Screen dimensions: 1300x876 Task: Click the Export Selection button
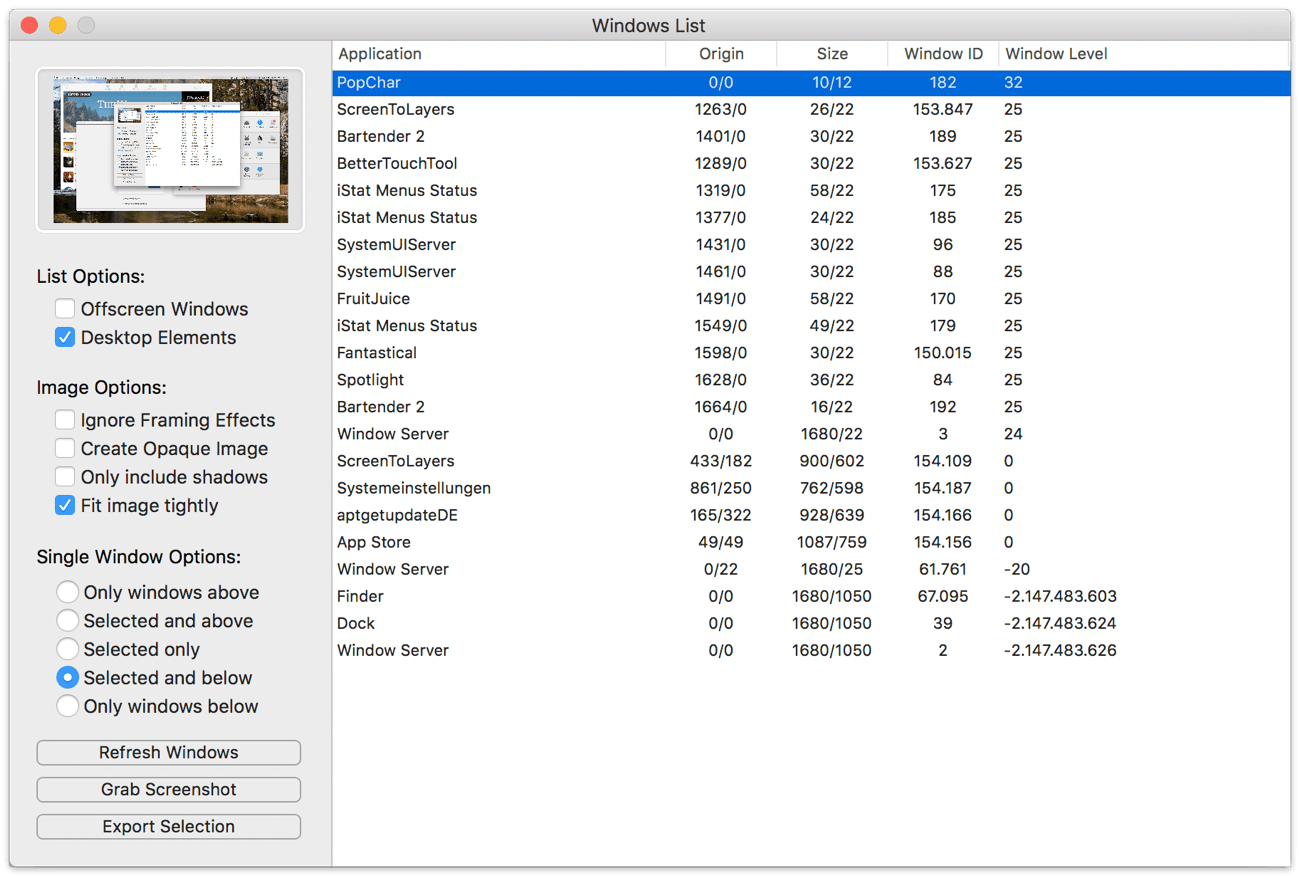coord(169,826)
